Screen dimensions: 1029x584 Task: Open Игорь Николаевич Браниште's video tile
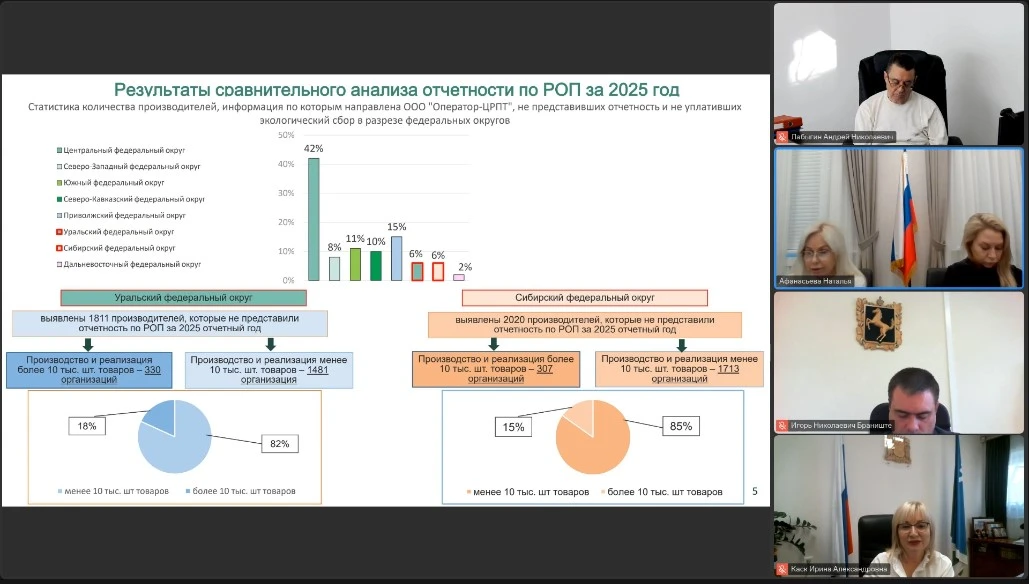898,362
